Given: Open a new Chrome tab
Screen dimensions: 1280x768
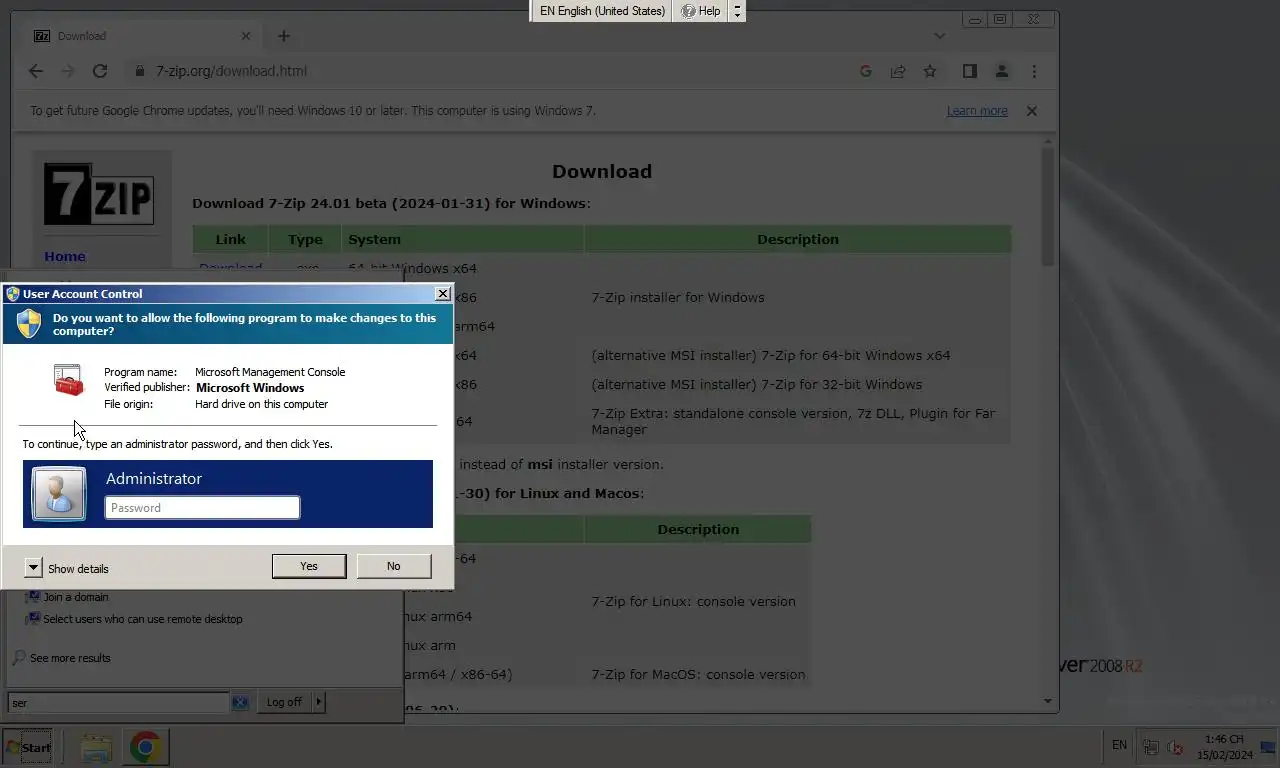Looking at the screenshot, I should [284, 36].
